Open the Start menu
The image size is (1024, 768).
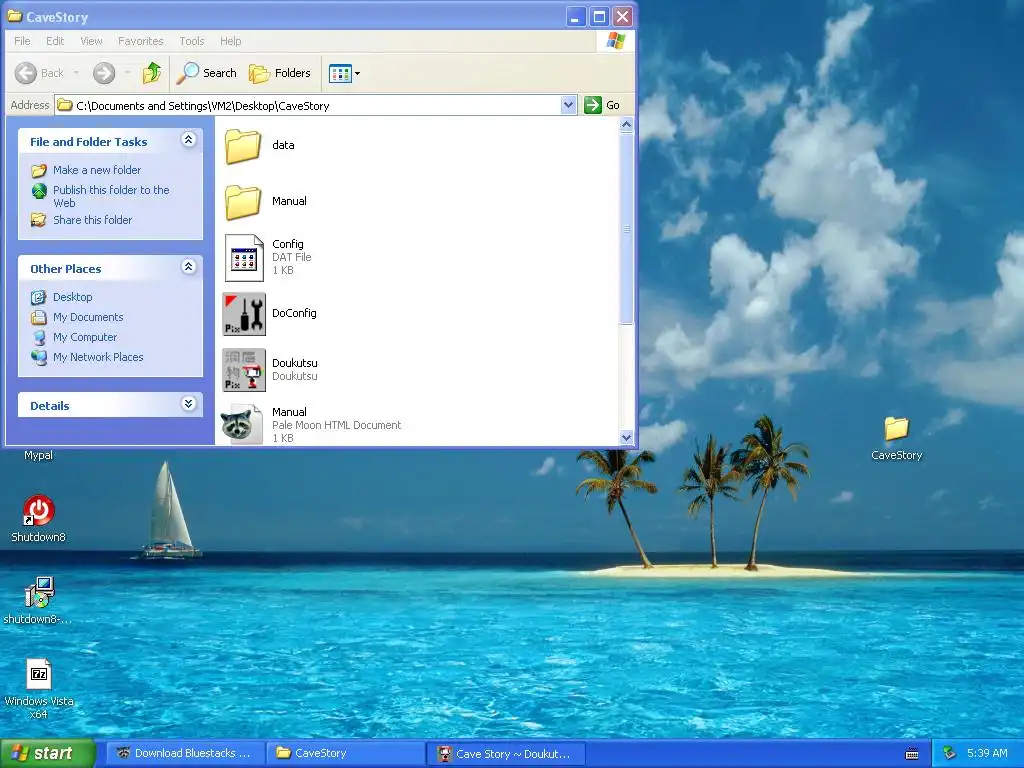click(x=48, y=753)
